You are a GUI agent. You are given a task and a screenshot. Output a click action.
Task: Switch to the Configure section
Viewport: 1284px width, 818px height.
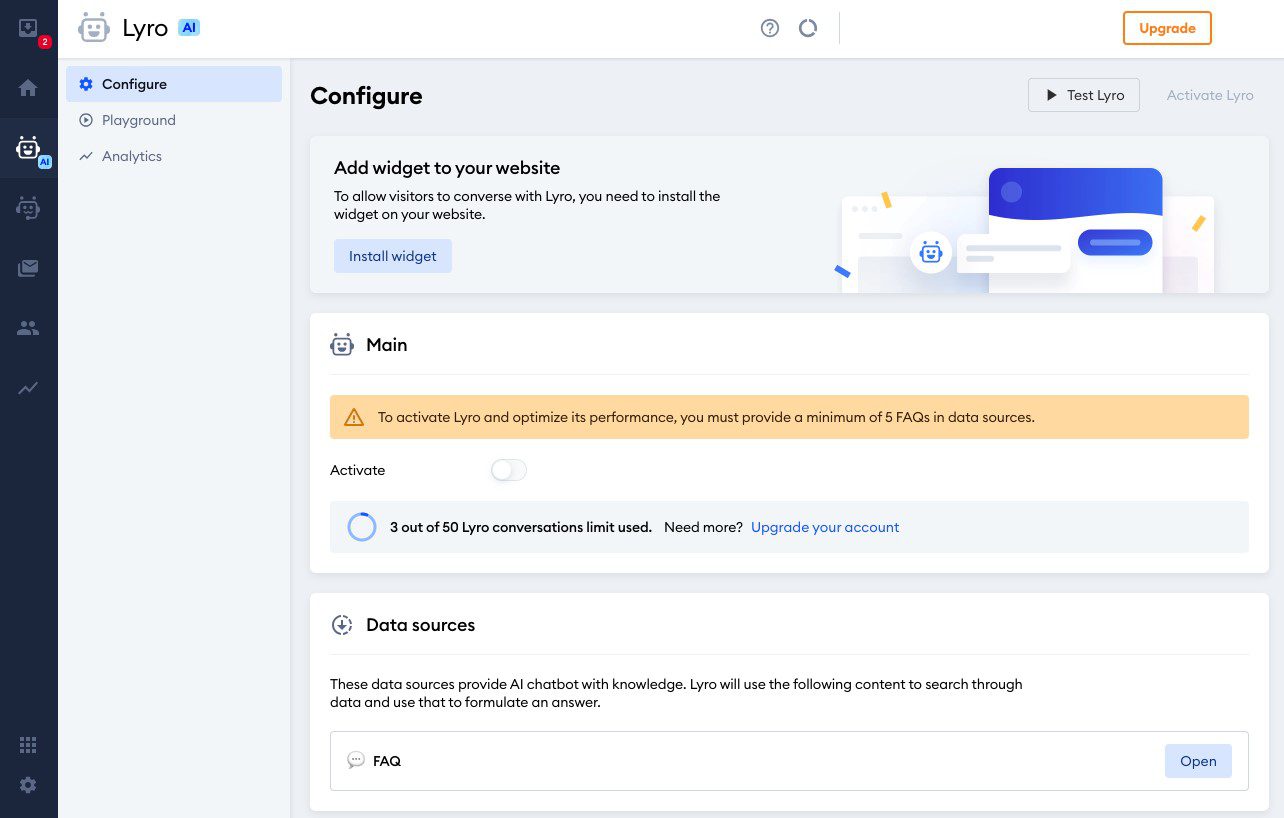click(x=135, y=84)
